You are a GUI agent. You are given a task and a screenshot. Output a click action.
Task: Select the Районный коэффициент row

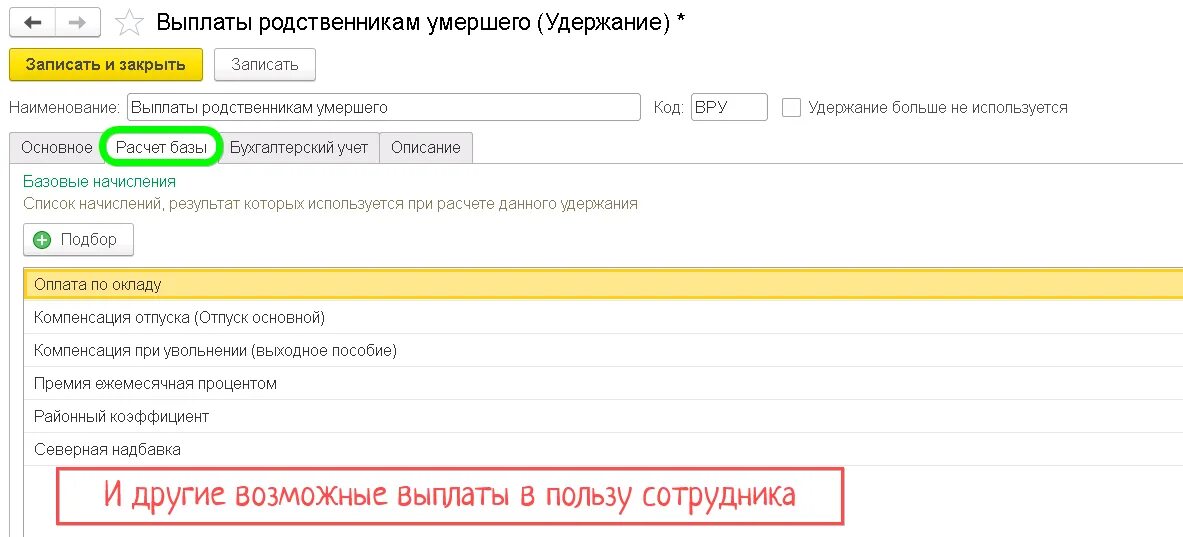tap(604, 416)
